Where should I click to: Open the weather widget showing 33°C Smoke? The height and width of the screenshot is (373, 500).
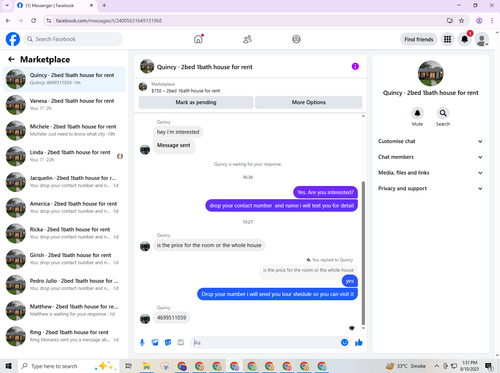(406, 366)
